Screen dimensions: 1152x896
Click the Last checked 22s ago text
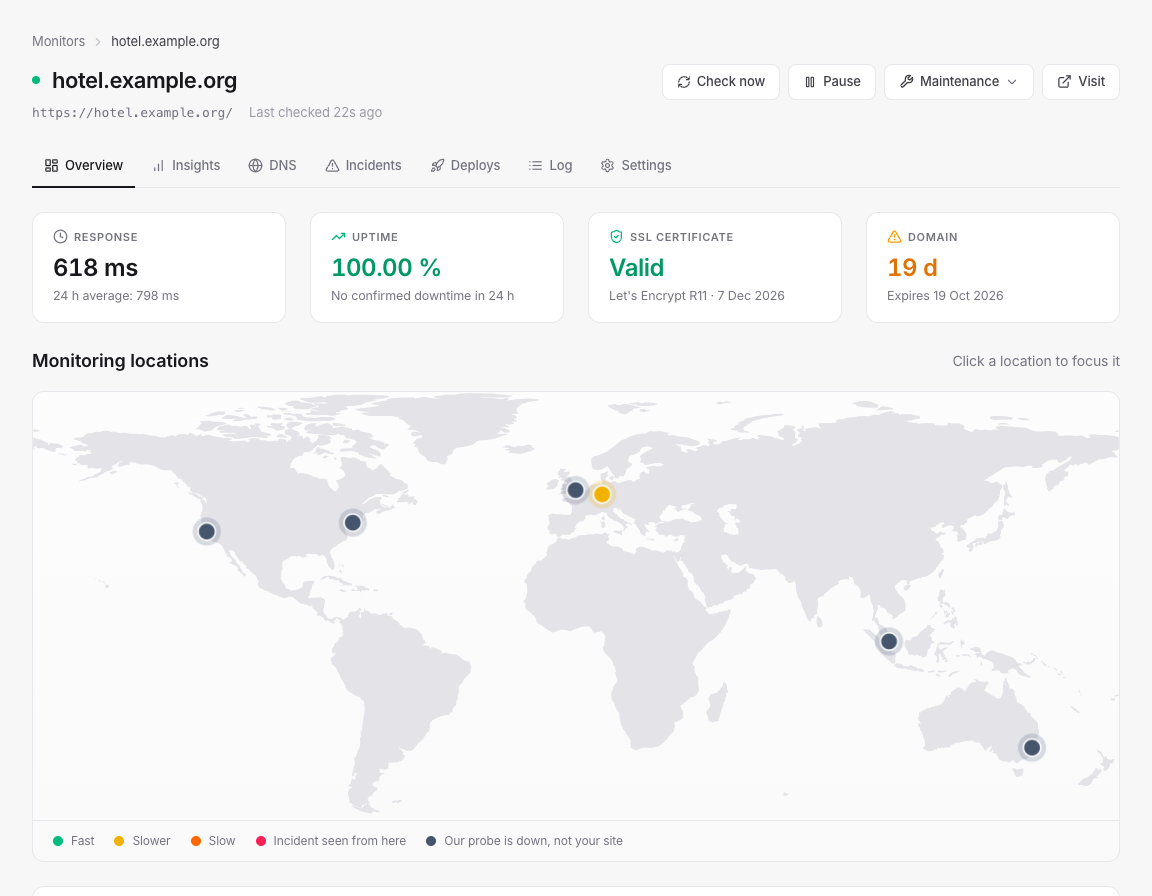[315, 112]
